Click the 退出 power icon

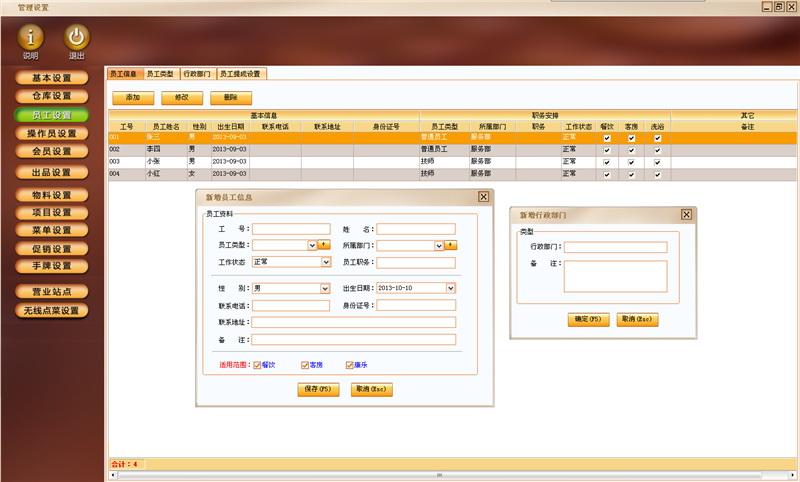[77, 37]
